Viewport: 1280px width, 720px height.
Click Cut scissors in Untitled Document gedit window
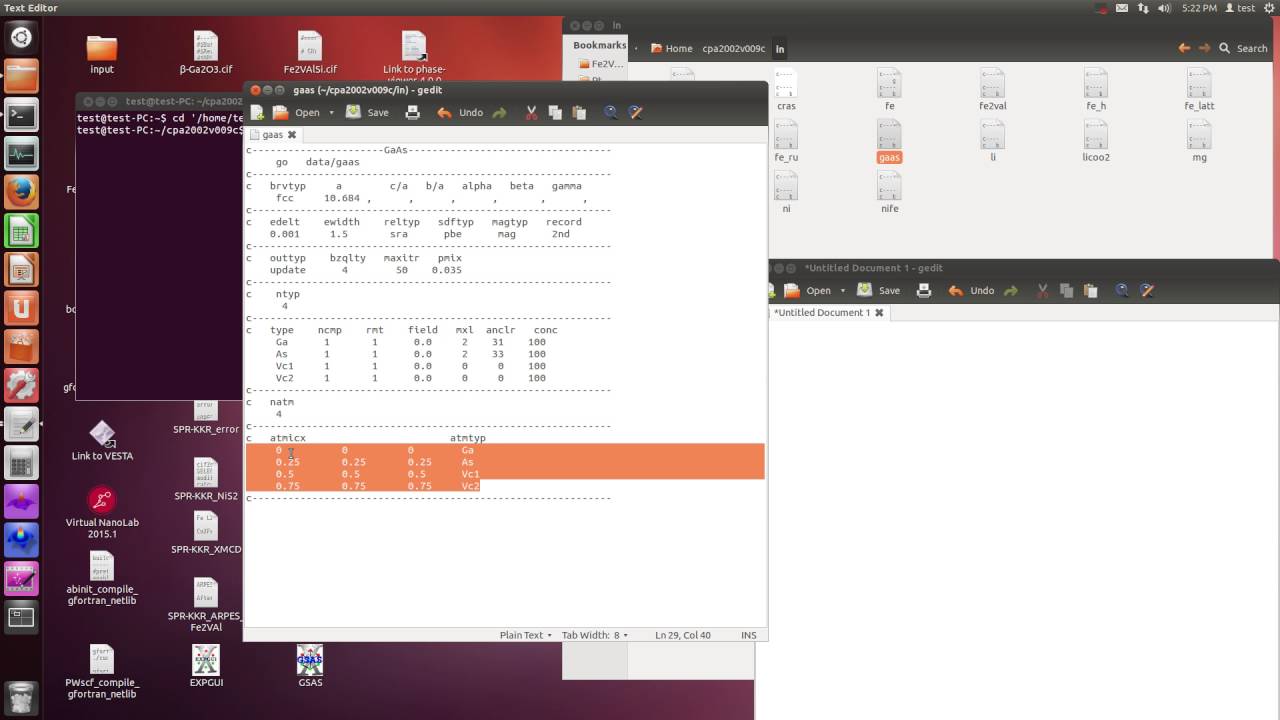coord(1043,291)
